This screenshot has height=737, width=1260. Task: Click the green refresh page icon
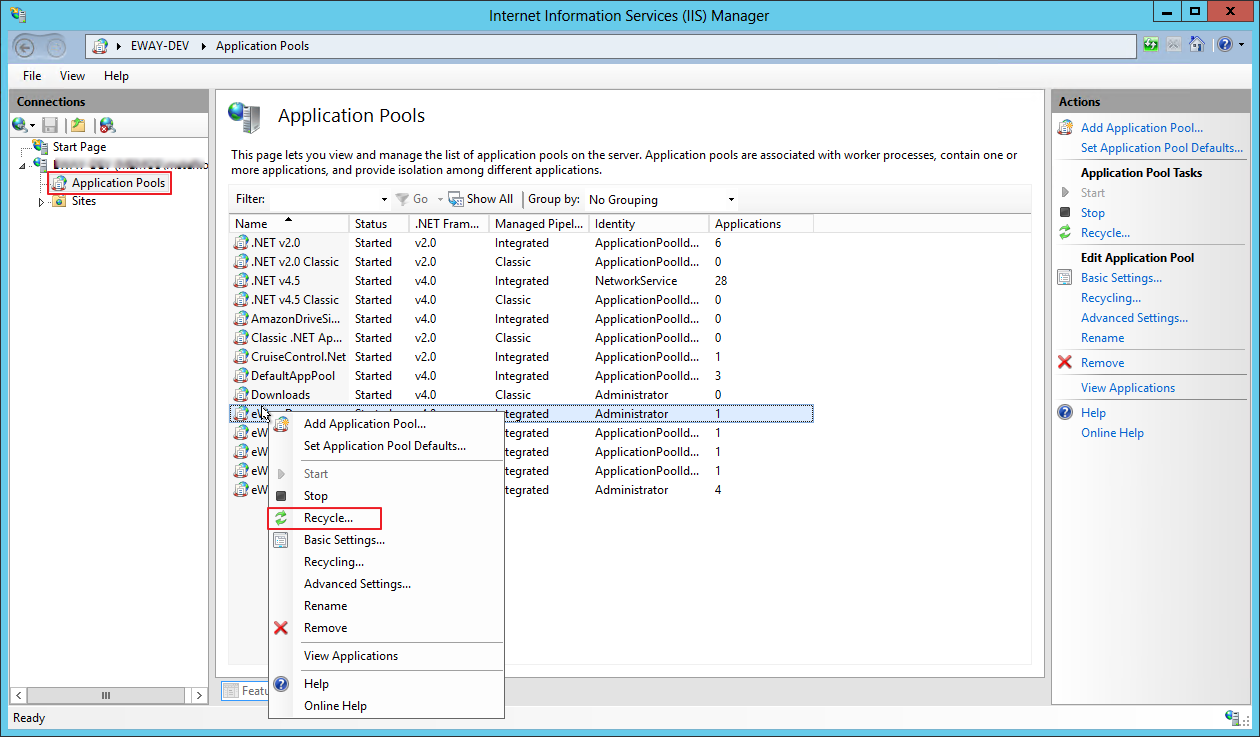(x=1151, y=45)
